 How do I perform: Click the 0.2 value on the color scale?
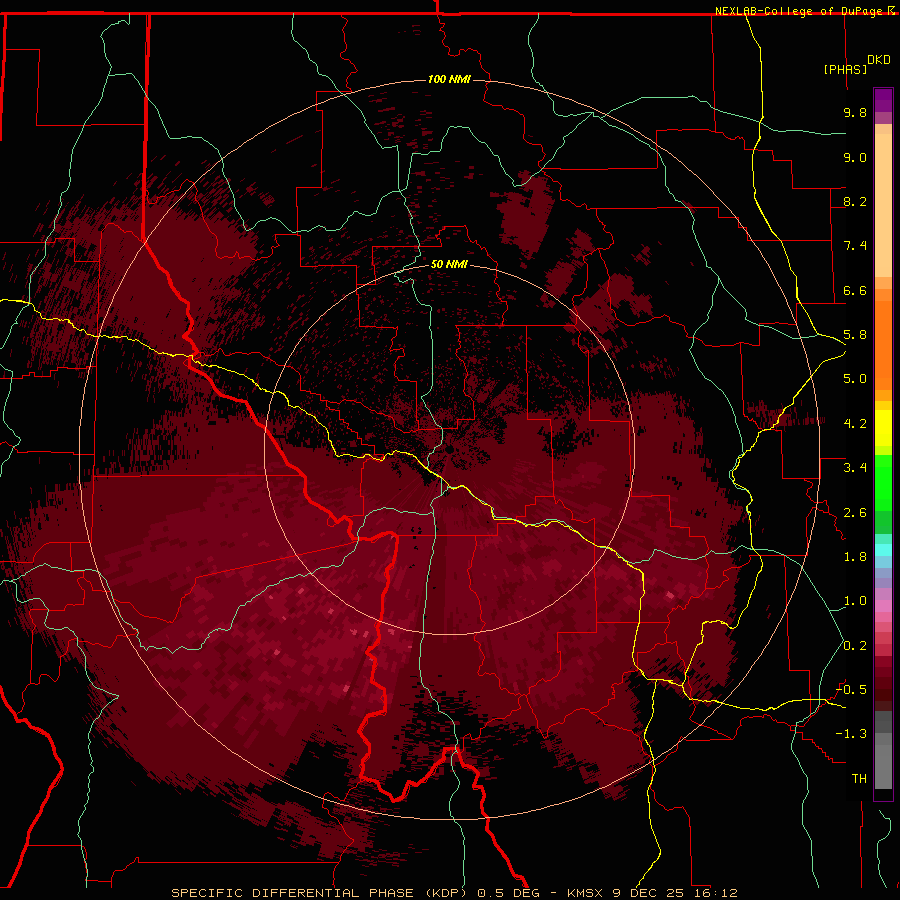pos(855,646)
